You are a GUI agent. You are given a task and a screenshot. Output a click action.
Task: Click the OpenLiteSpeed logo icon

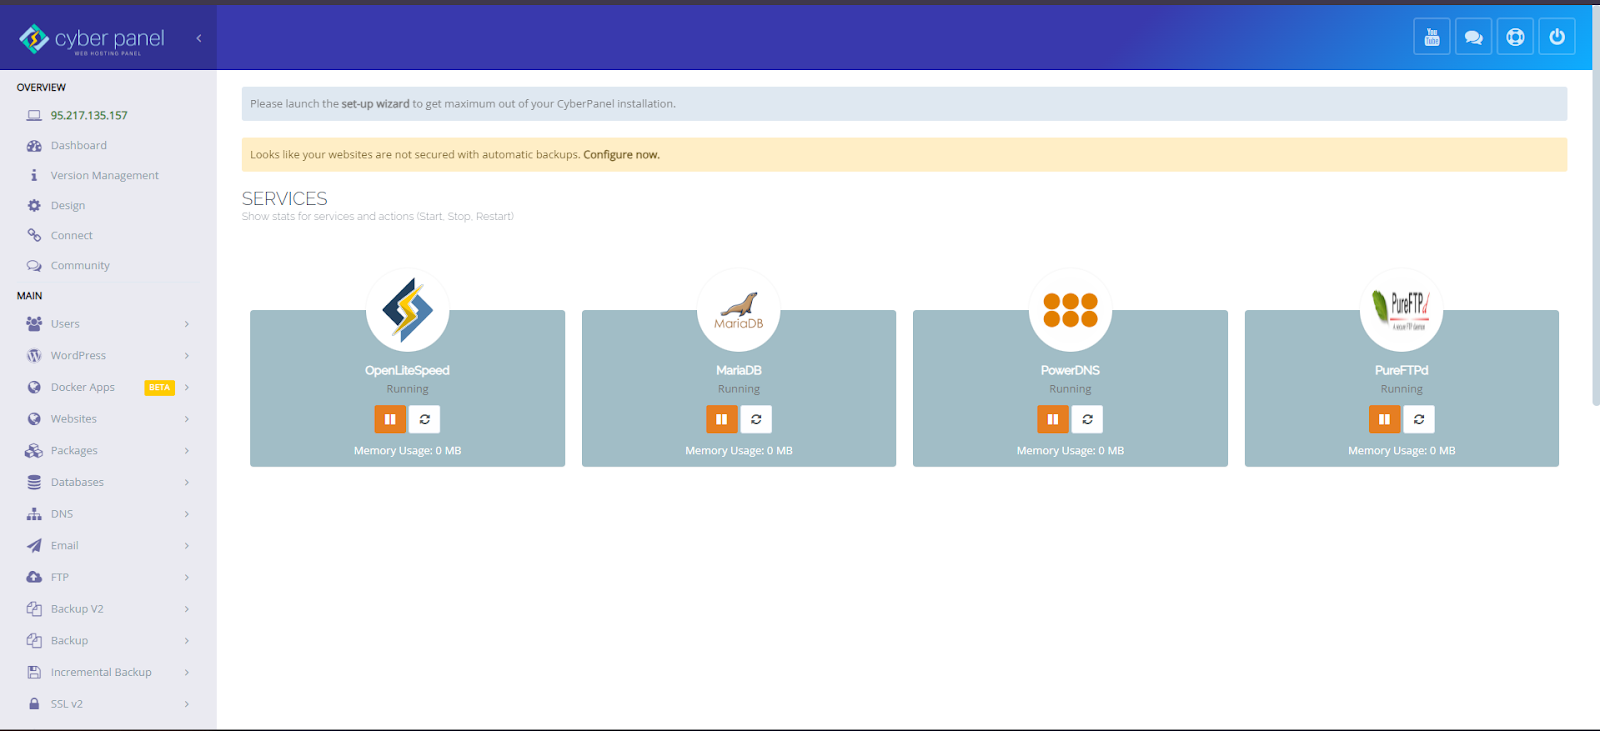click(x=407, y=310)
